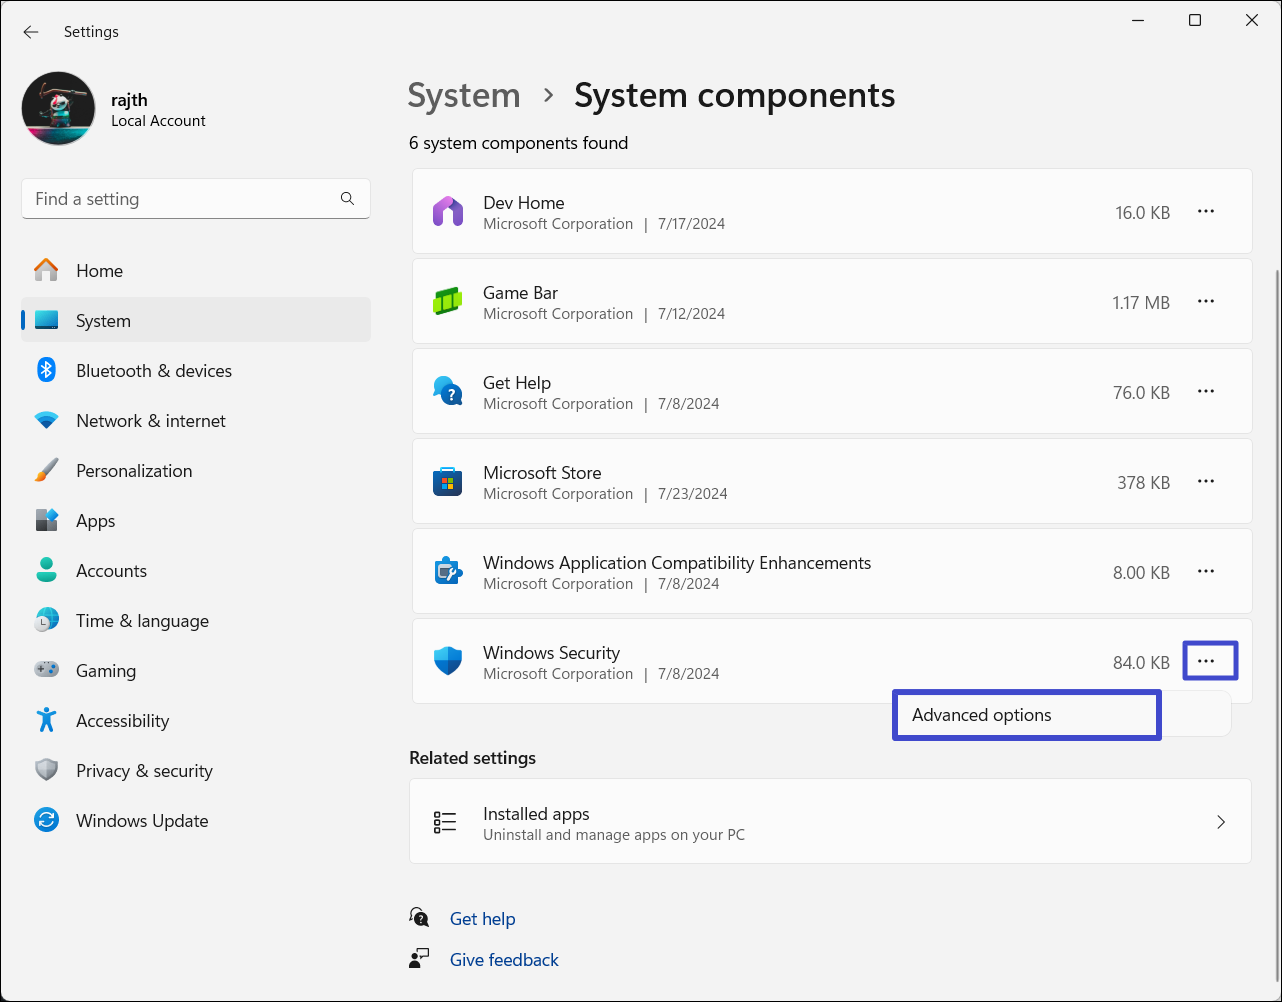Expand the three-dot menu for Get Help
Viewport: 1282px width, 1002px height.
tap(1206, 392)
